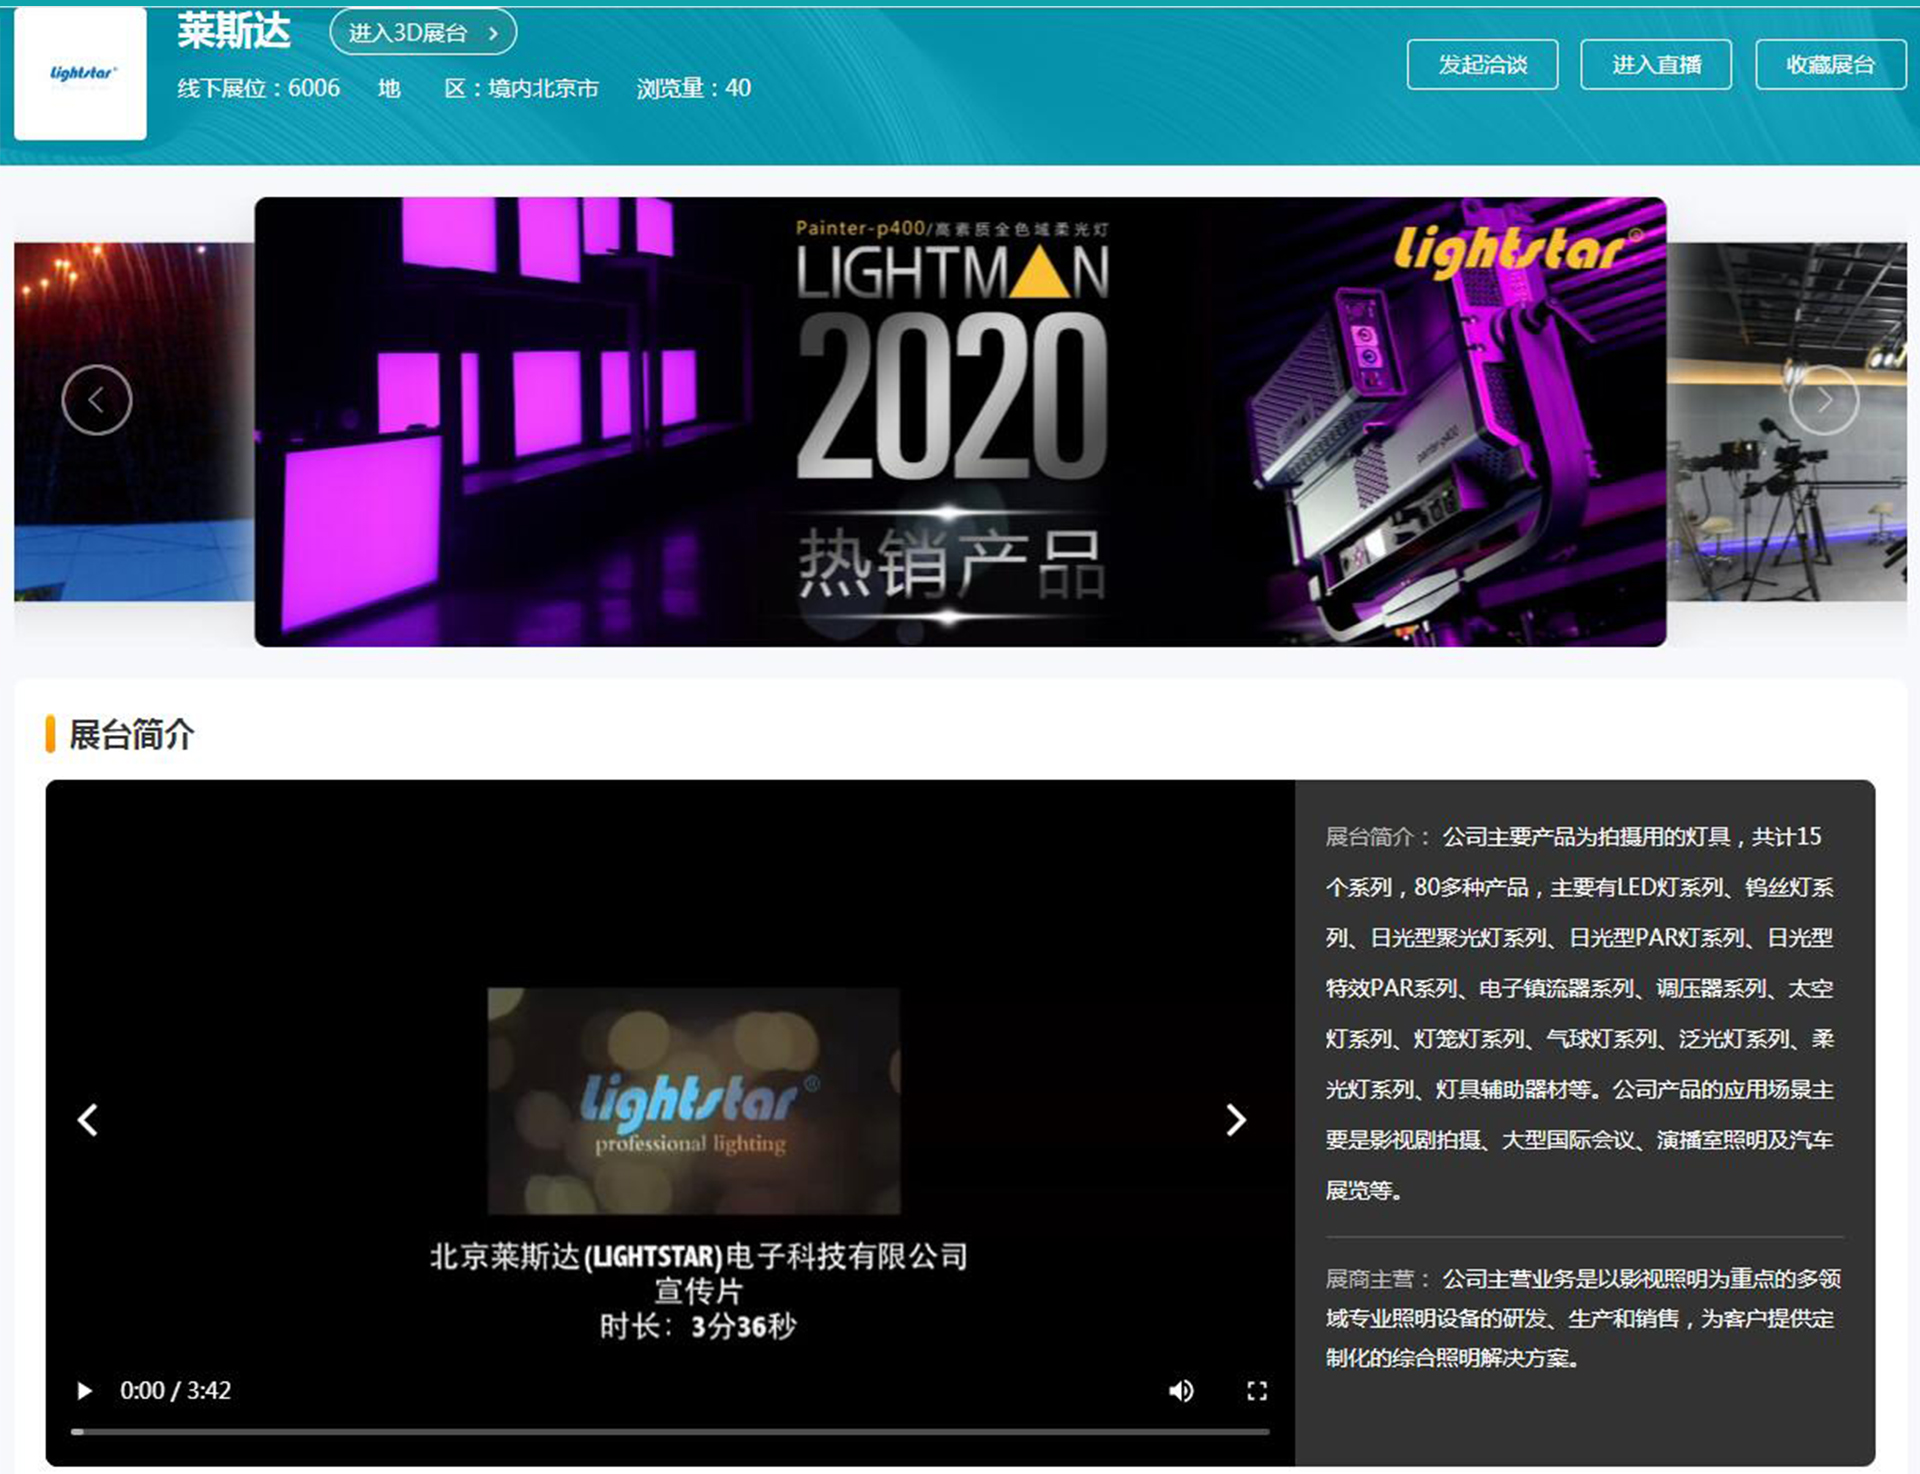Click the 时长：3分36秒 caption
Viewport: 1920px width, 1474px height.
point(698,1327)
